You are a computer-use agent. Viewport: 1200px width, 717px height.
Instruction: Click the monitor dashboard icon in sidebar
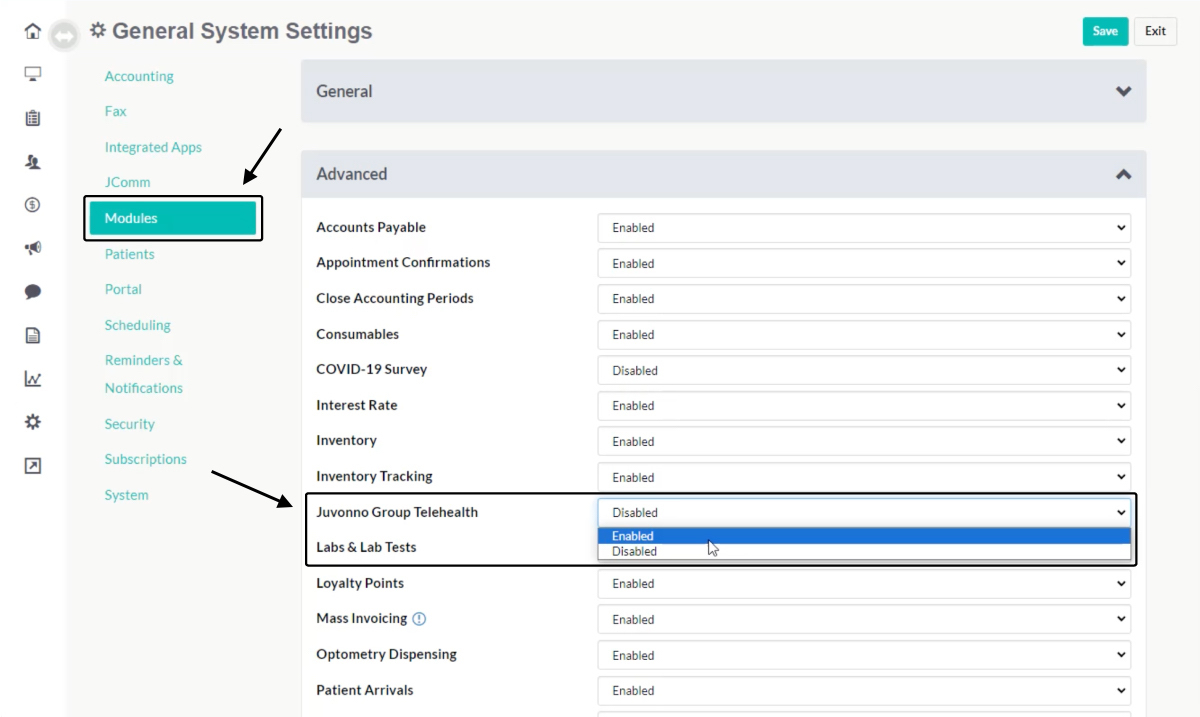pos(33,74)
